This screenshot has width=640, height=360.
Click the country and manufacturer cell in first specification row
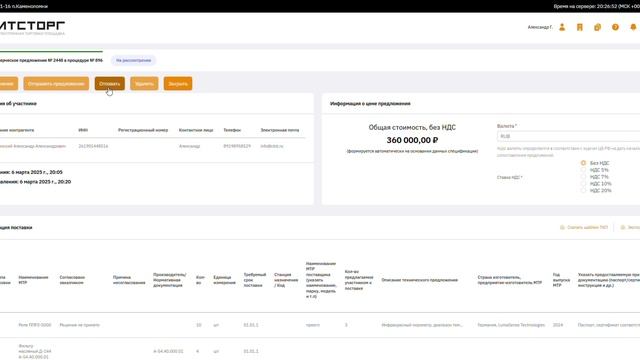click(x=511, y=325)
